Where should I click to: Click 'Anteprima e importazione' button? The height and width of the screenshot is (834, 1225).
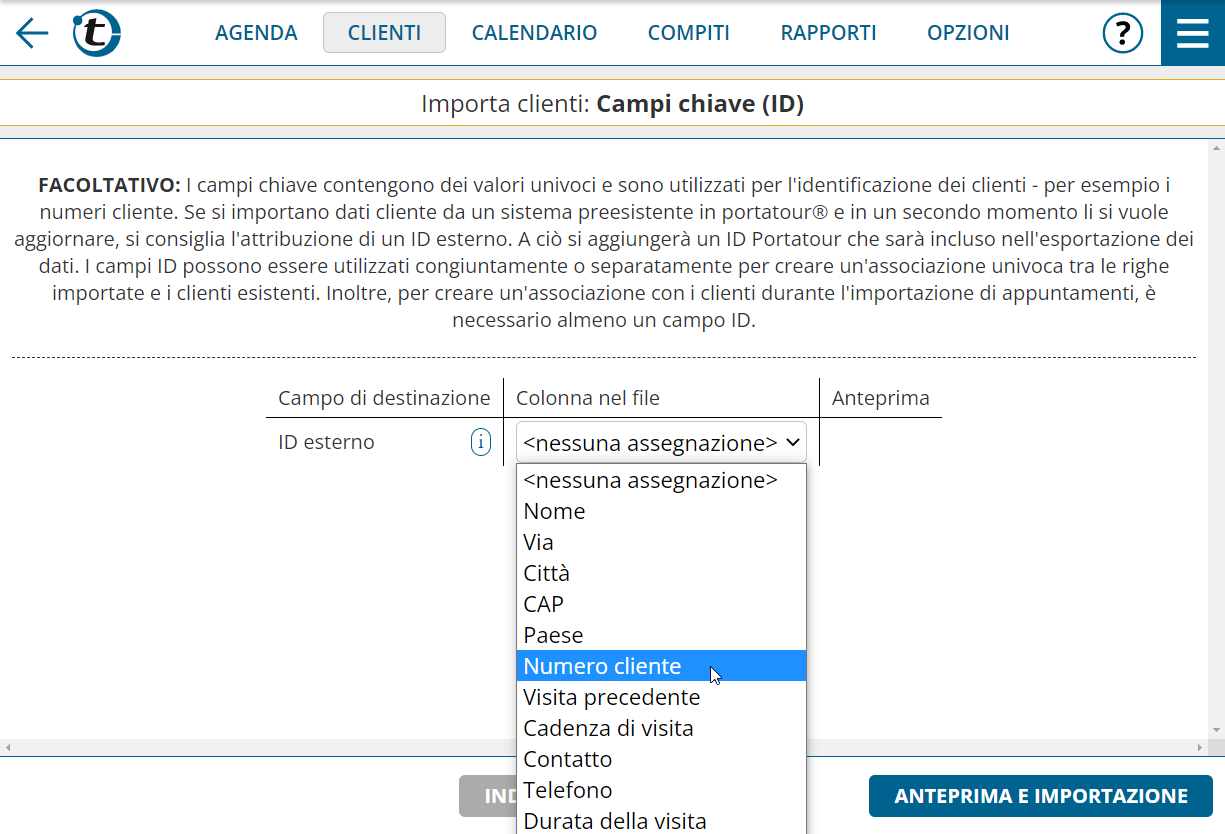point(1040,796)
